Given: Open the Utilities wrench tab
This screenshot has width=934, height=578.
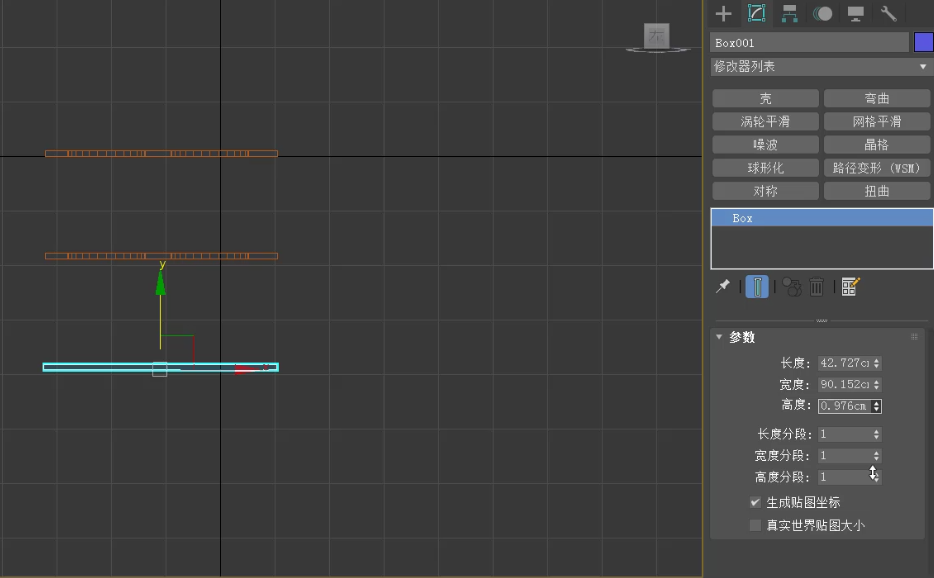Looking at the screenshot, I should 888,13.
